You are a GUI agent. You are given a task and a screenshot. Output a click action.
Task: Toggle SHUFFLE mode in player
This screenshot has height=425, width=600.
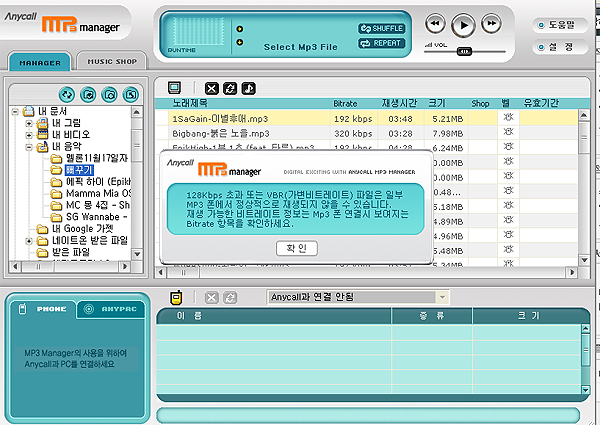coord(382,28)
